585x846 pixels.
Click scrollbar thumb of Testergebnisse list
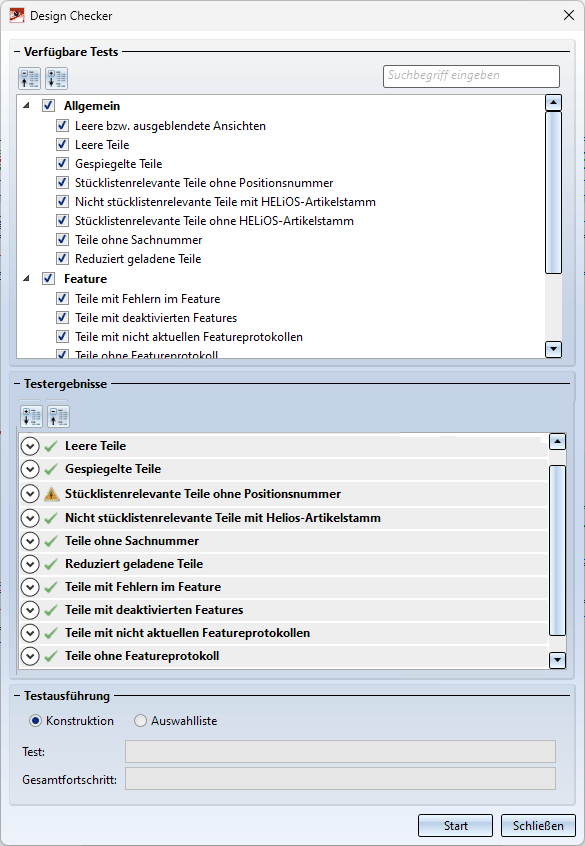point(557,550)
